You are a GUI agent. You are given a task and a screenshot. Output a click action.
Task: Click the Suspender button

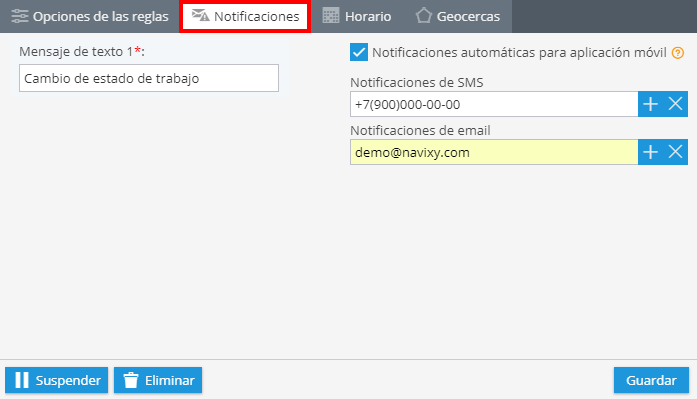coord(56,380)
